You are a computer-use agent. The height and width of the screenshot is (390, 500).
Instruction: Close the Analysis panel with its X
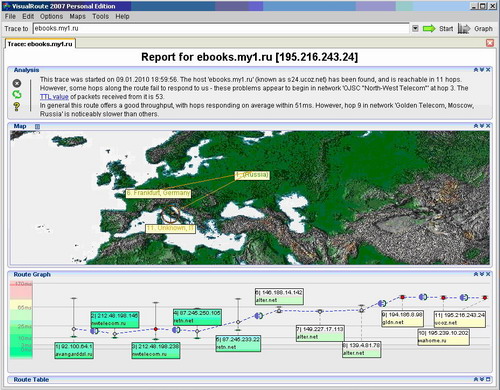pyautogui.click(x=488, y=70)
